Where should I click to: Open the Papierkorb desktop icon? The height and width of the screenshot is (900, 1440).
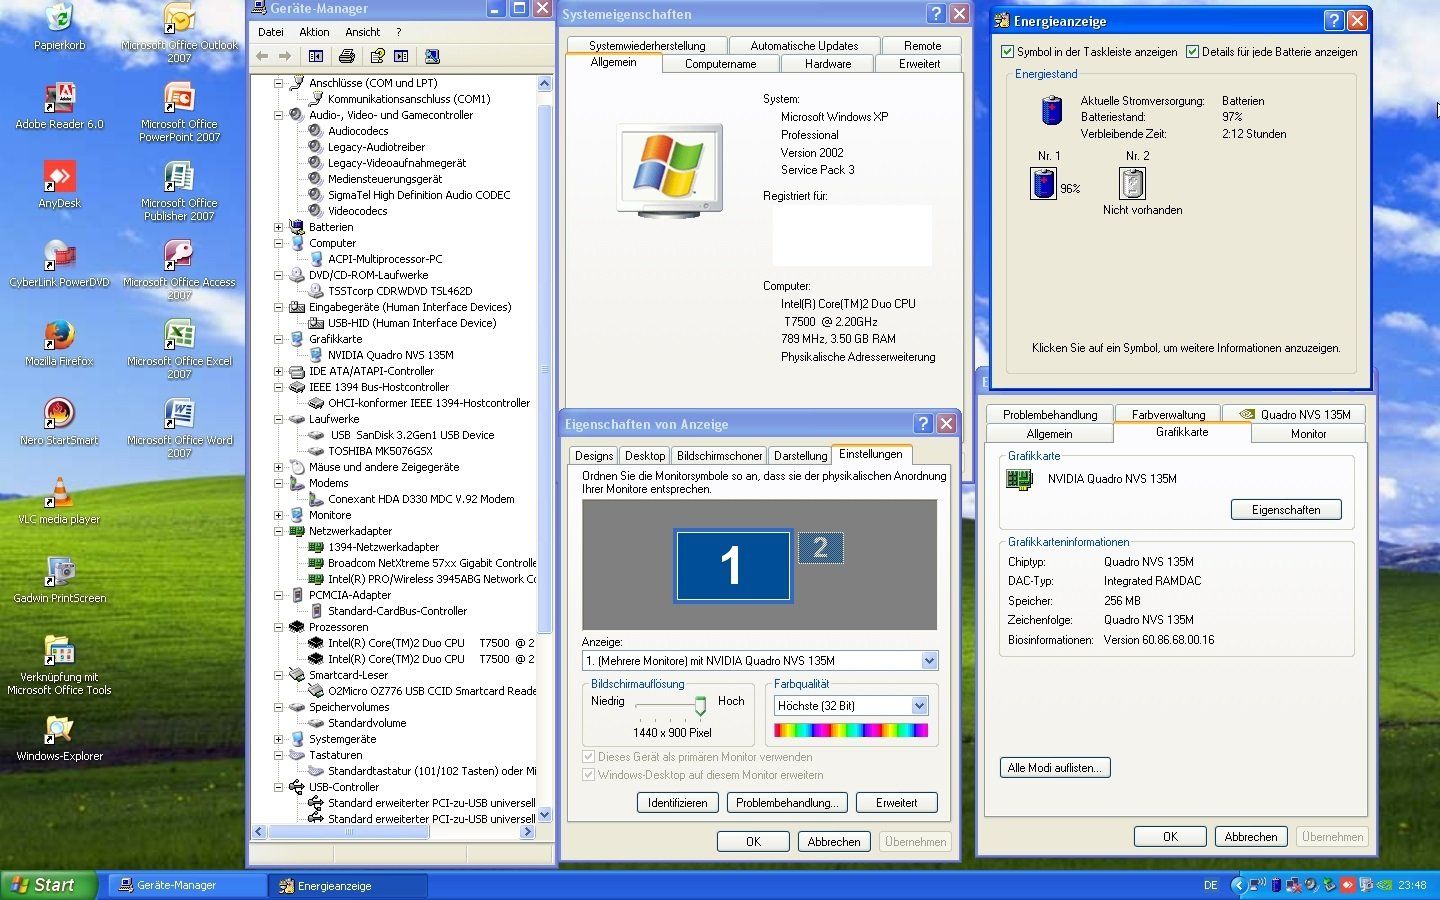(x=59, y=26)
